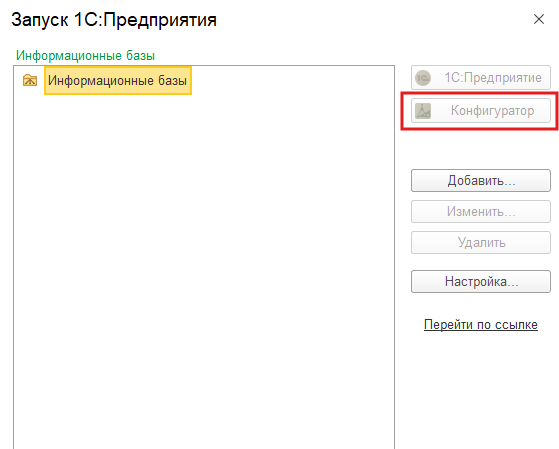The image size is (559, 449).
Task: Select the Информационные базы tree node
Action: tap(118, 81)
